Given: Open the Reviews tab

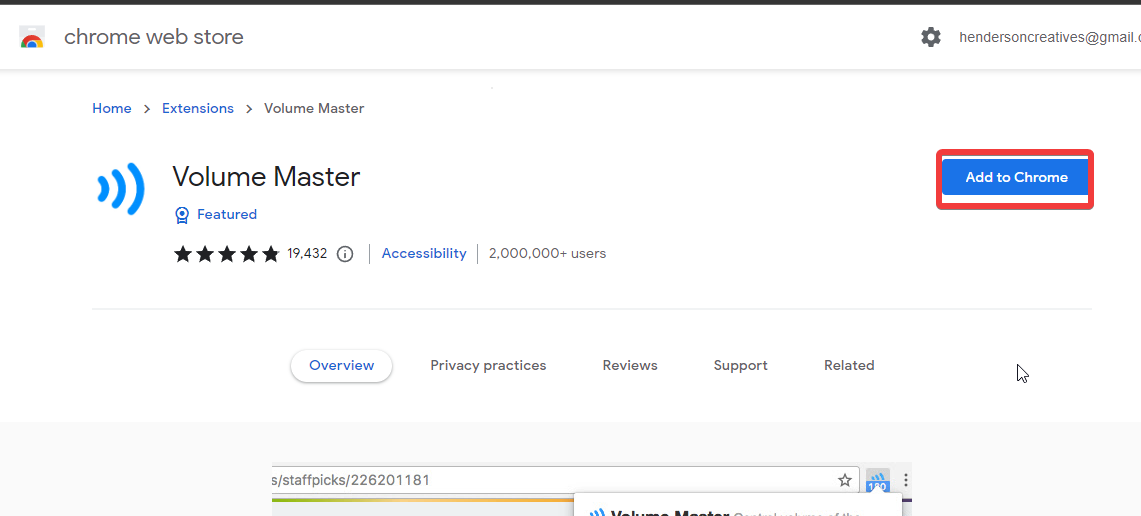Looking at the screenshot, I should [630, 365].
